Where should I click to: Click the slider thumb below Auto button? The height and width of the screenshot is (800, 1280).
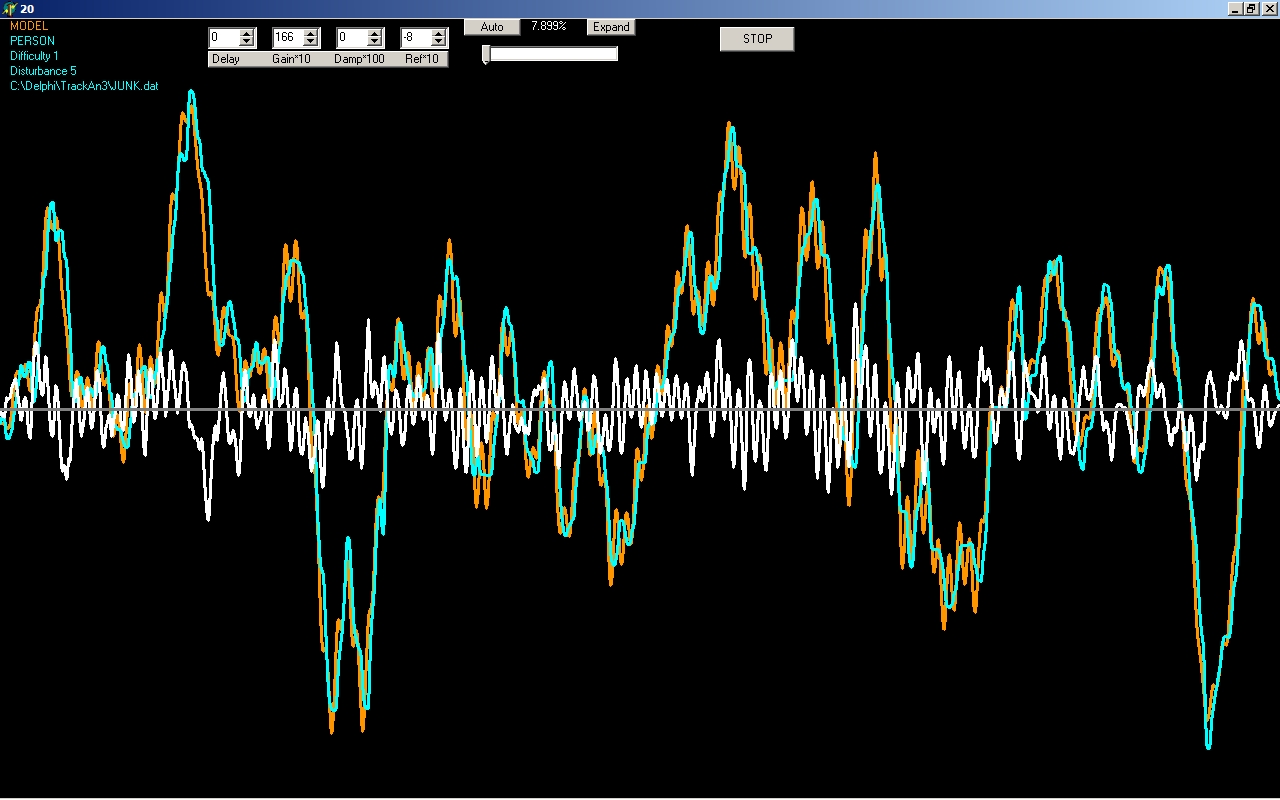pos(486,55)
